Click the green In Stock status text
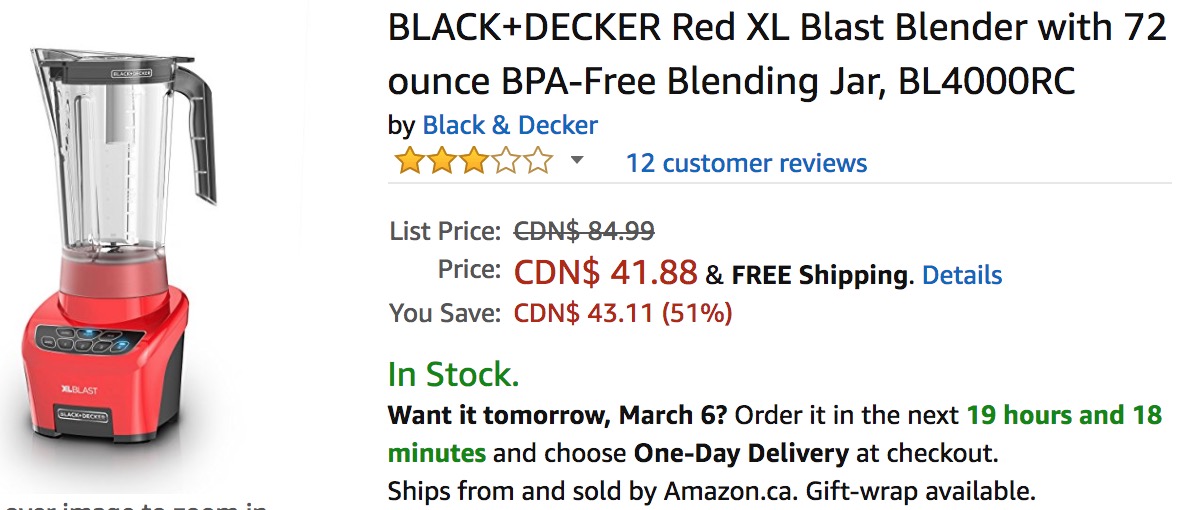Screen dimensions: 1180x510 pyautogui.click(x=454, y=374)
